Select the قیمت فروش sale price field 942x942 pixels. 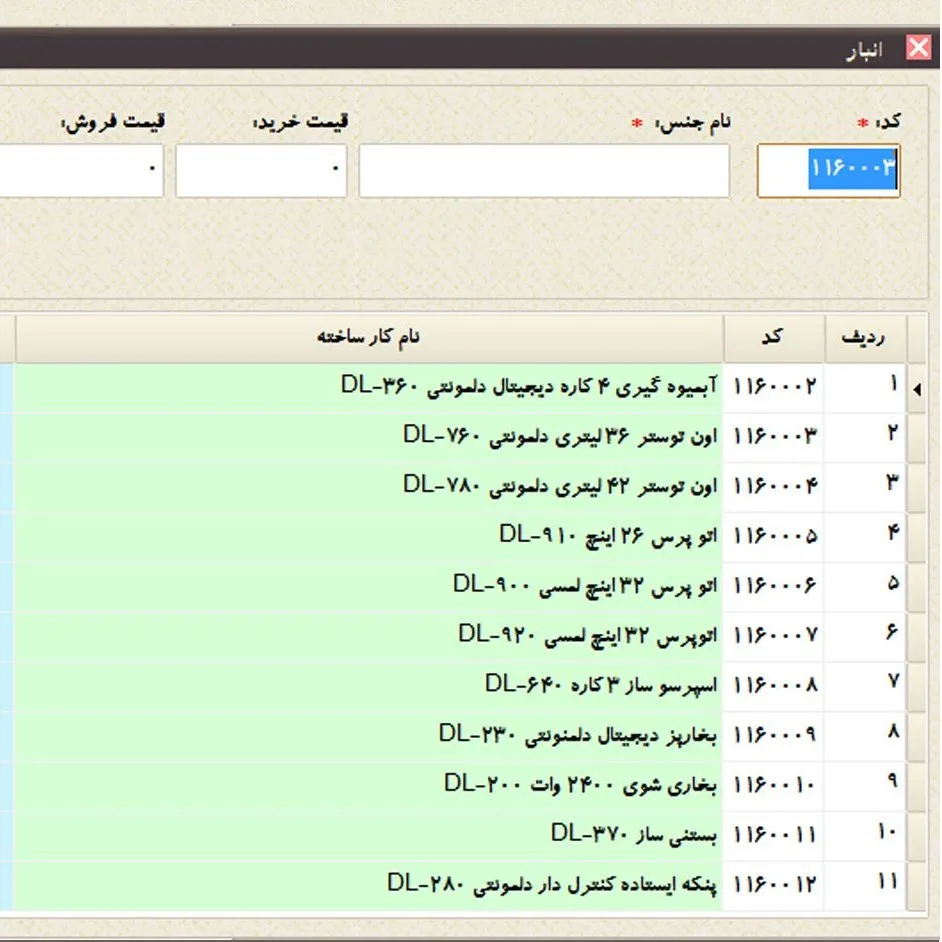click(x=80, y=171)
